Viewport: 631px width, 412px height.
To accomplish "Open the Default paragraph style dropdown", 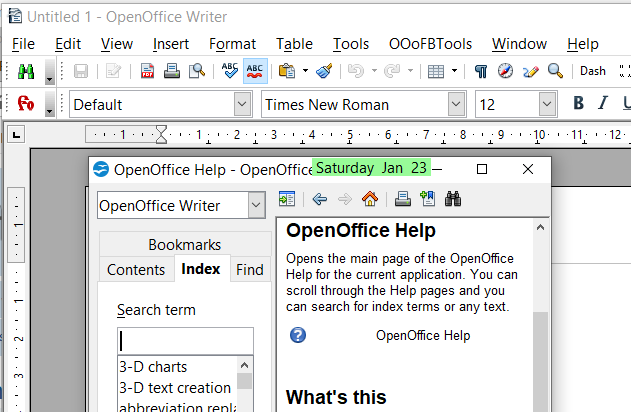I will click(x=242, y=104).
